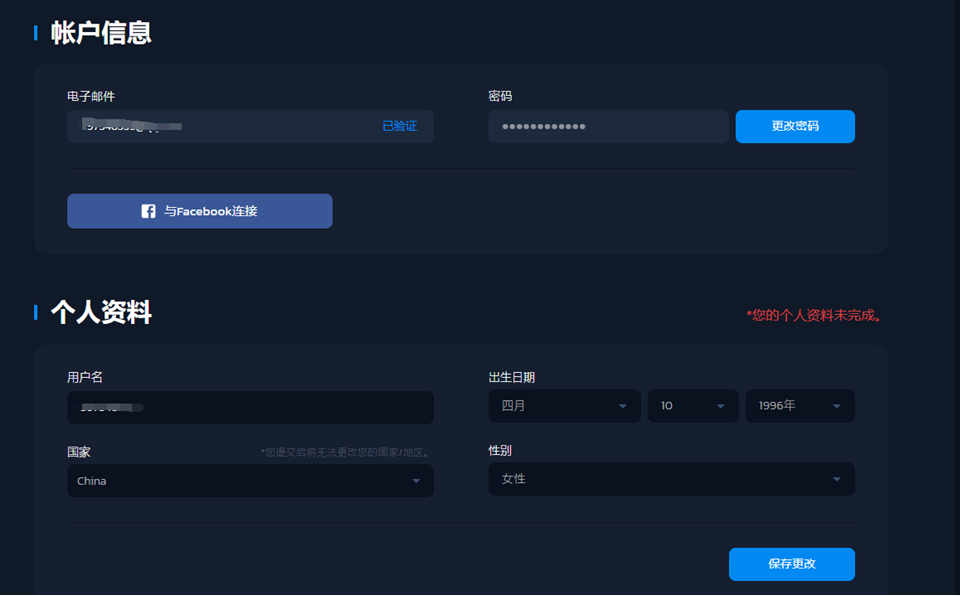Open the birth year dropdown showing 1996年
Viewport: 960px width, 596px height.
(800, 406)
